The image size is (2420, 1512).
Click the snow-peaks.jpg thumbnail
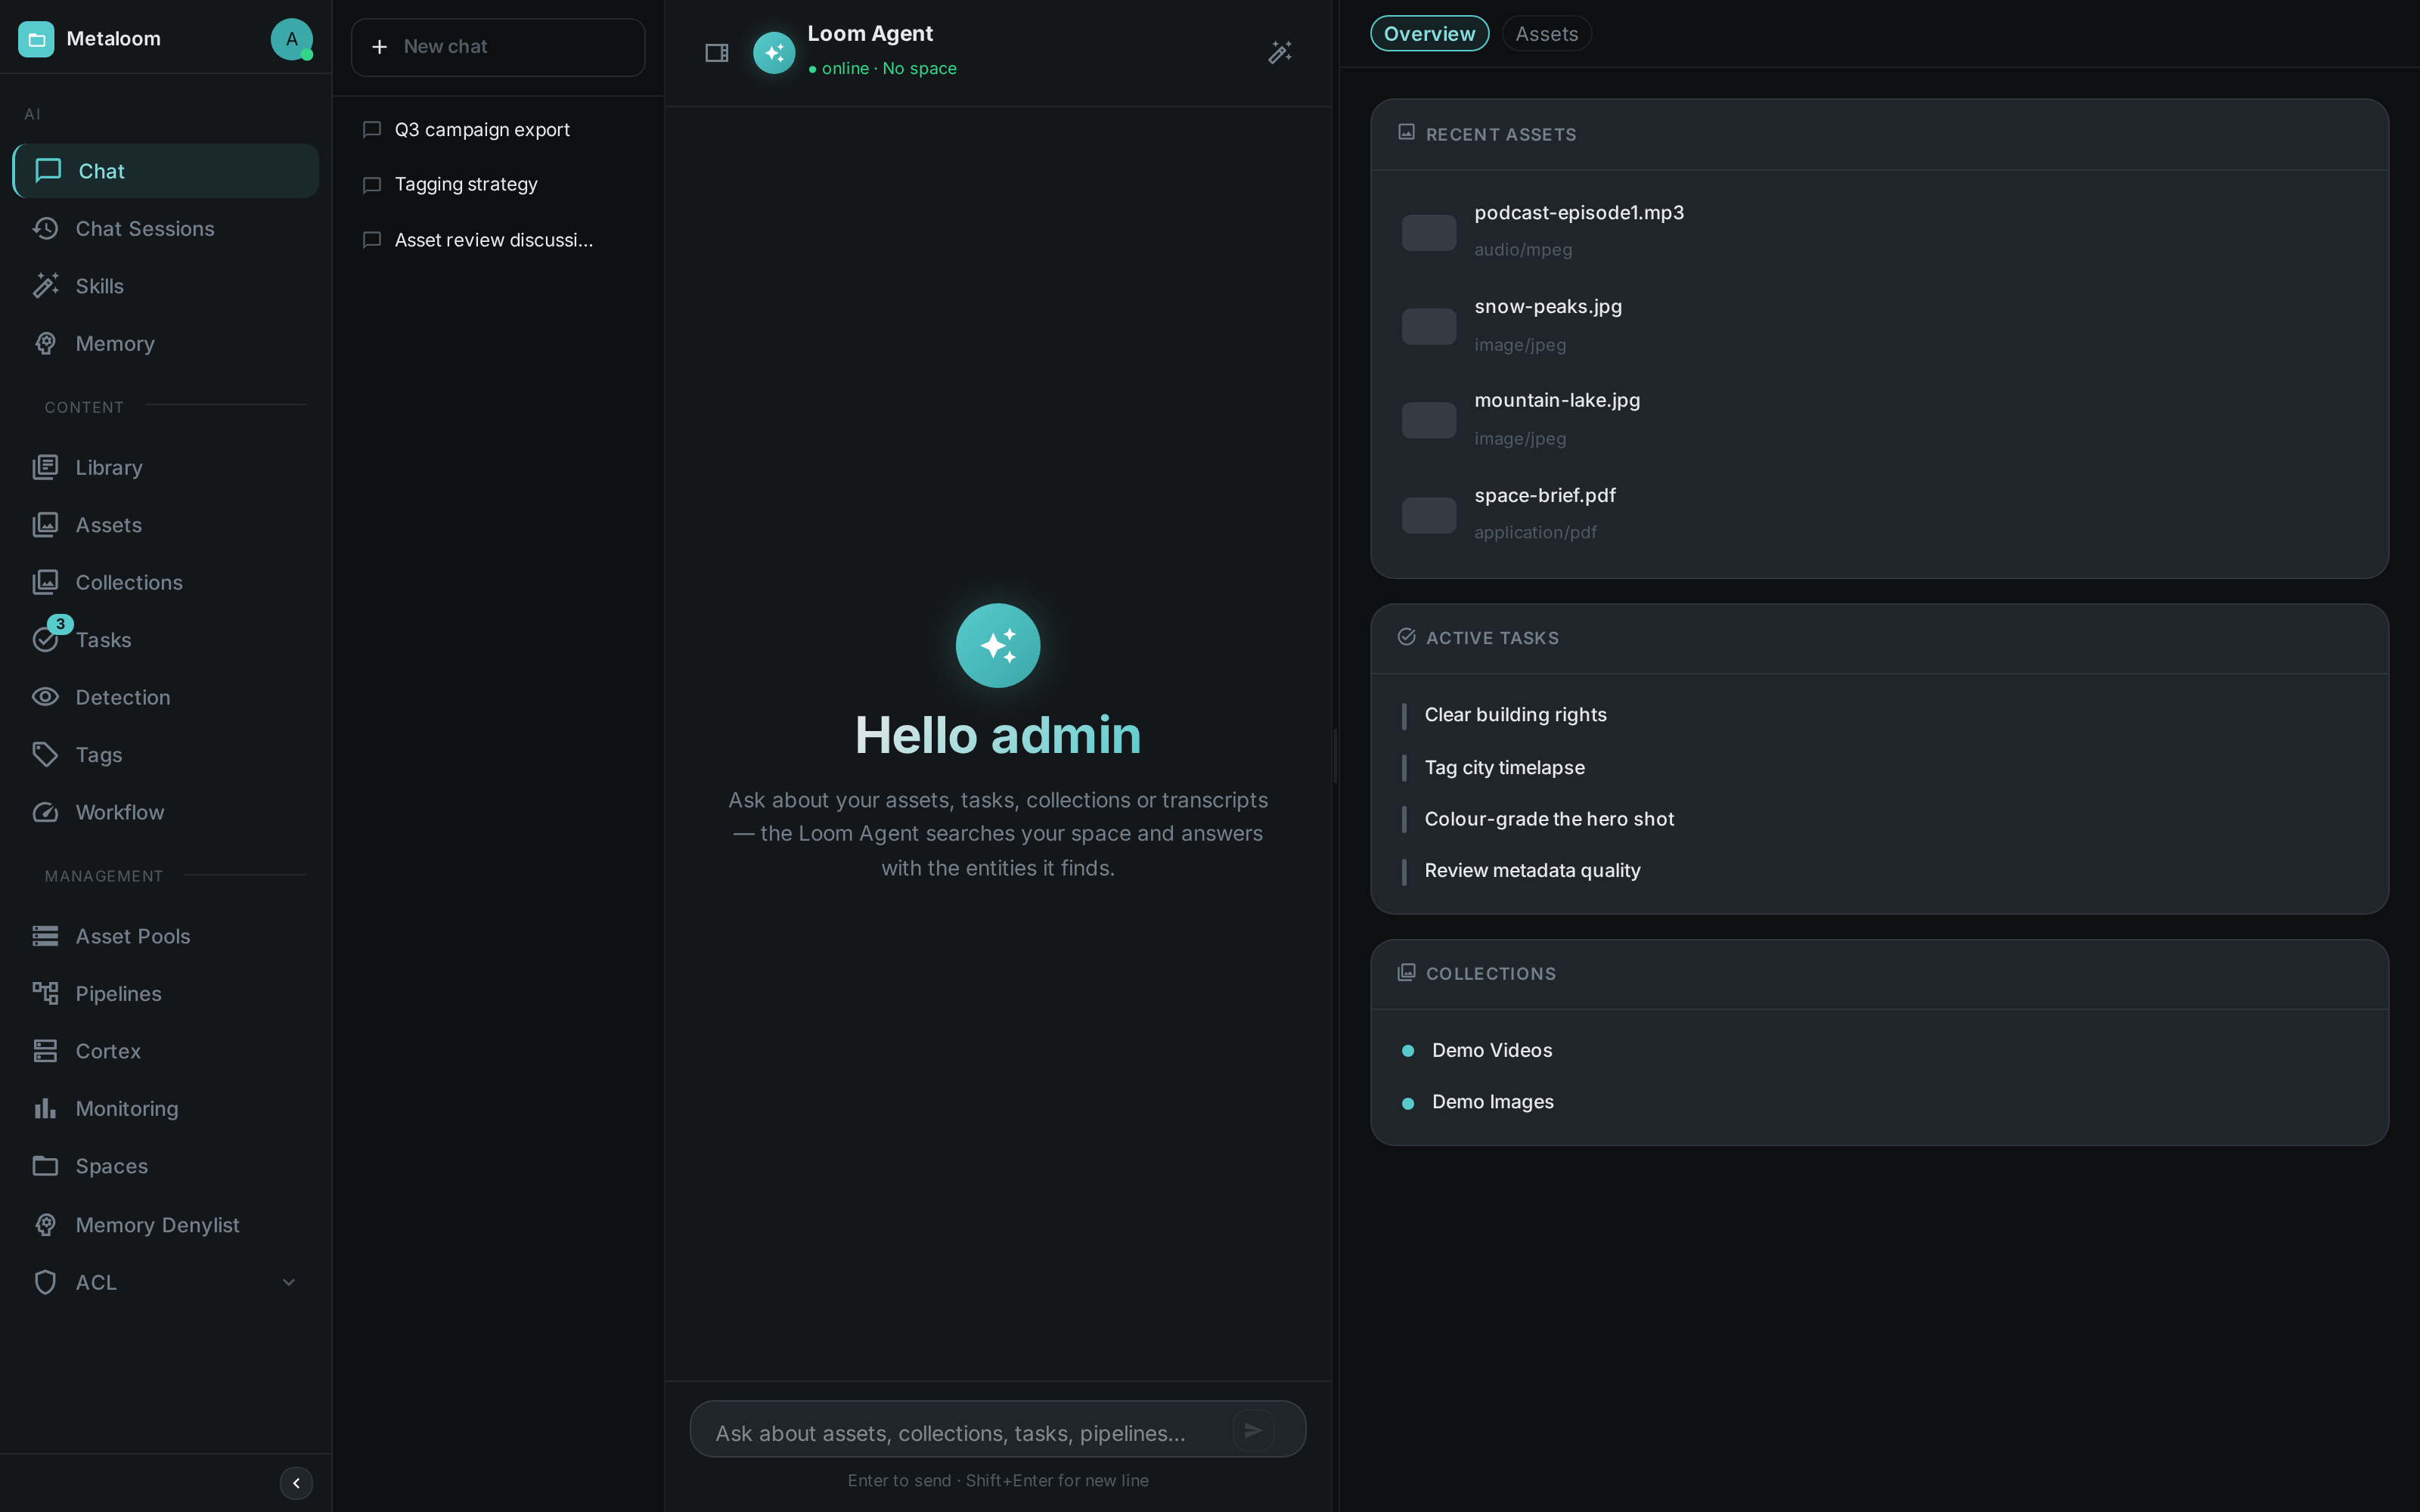1428,327
